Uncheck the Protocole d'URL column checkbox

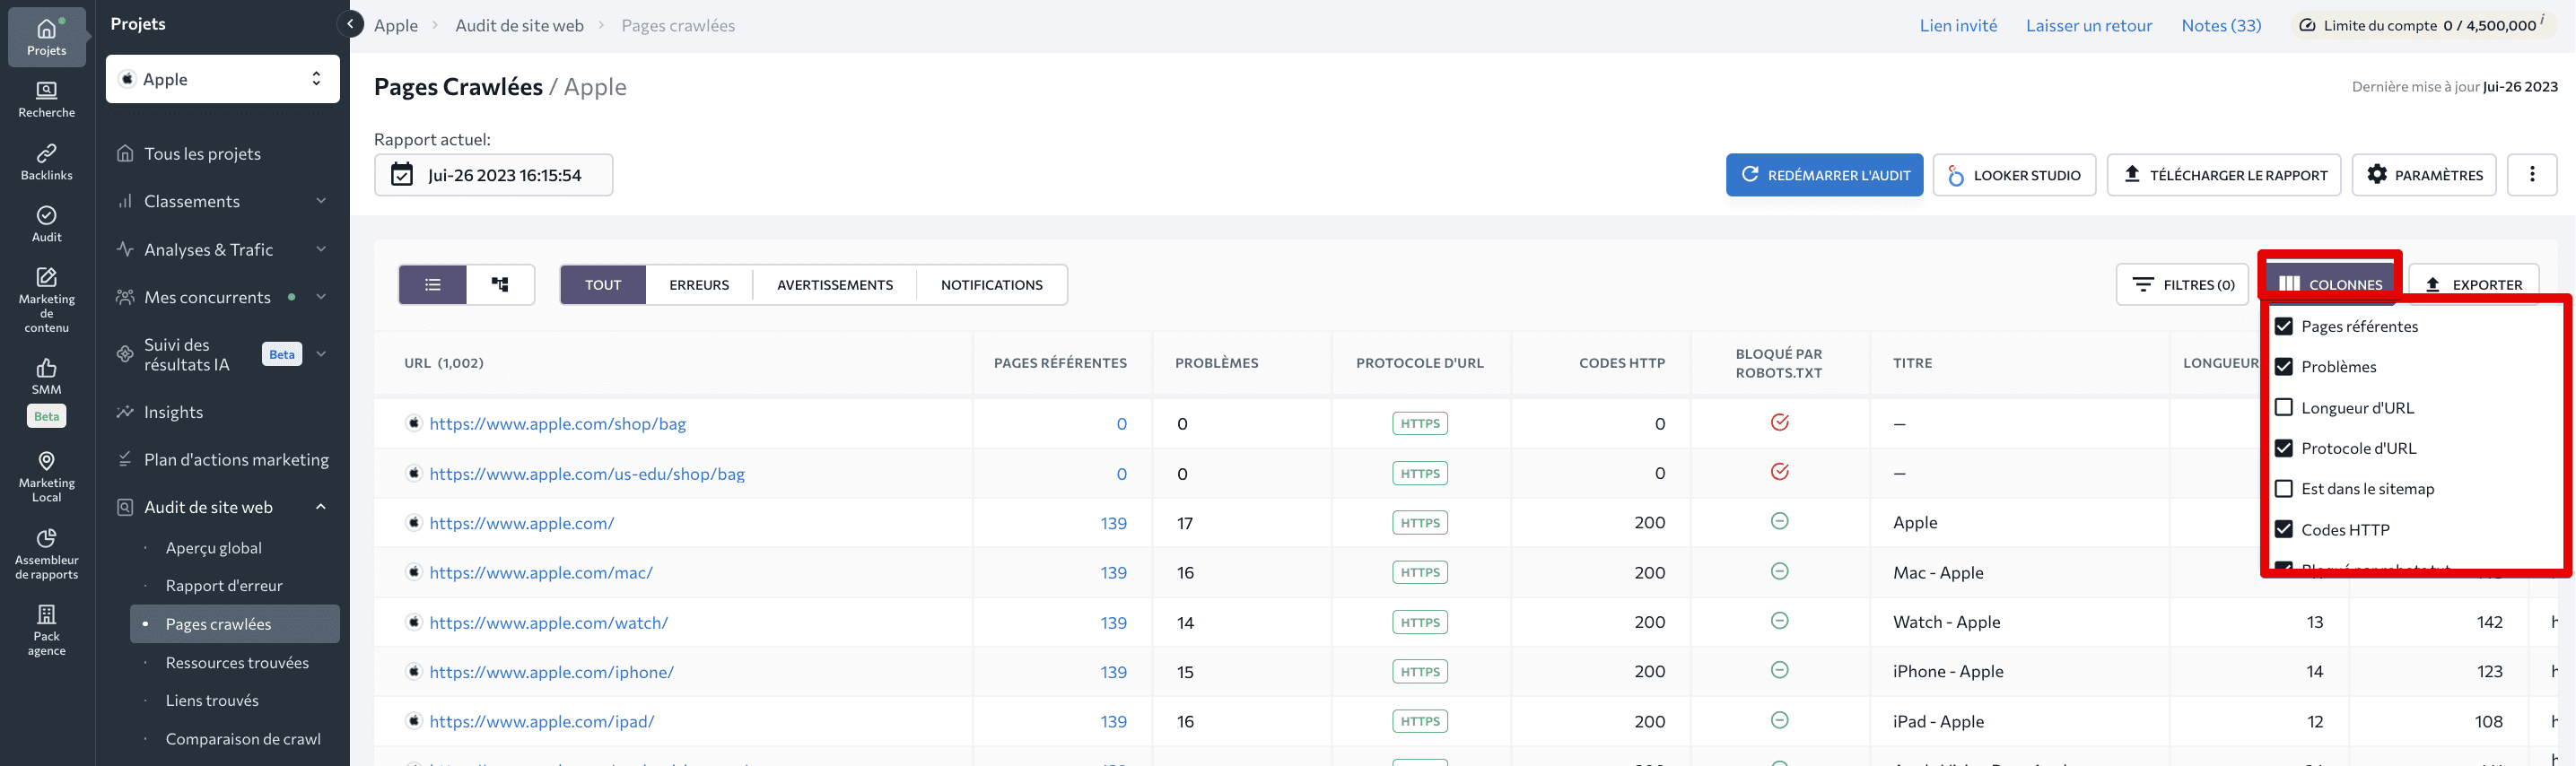pyautogui.click(x=2284, y=448)
